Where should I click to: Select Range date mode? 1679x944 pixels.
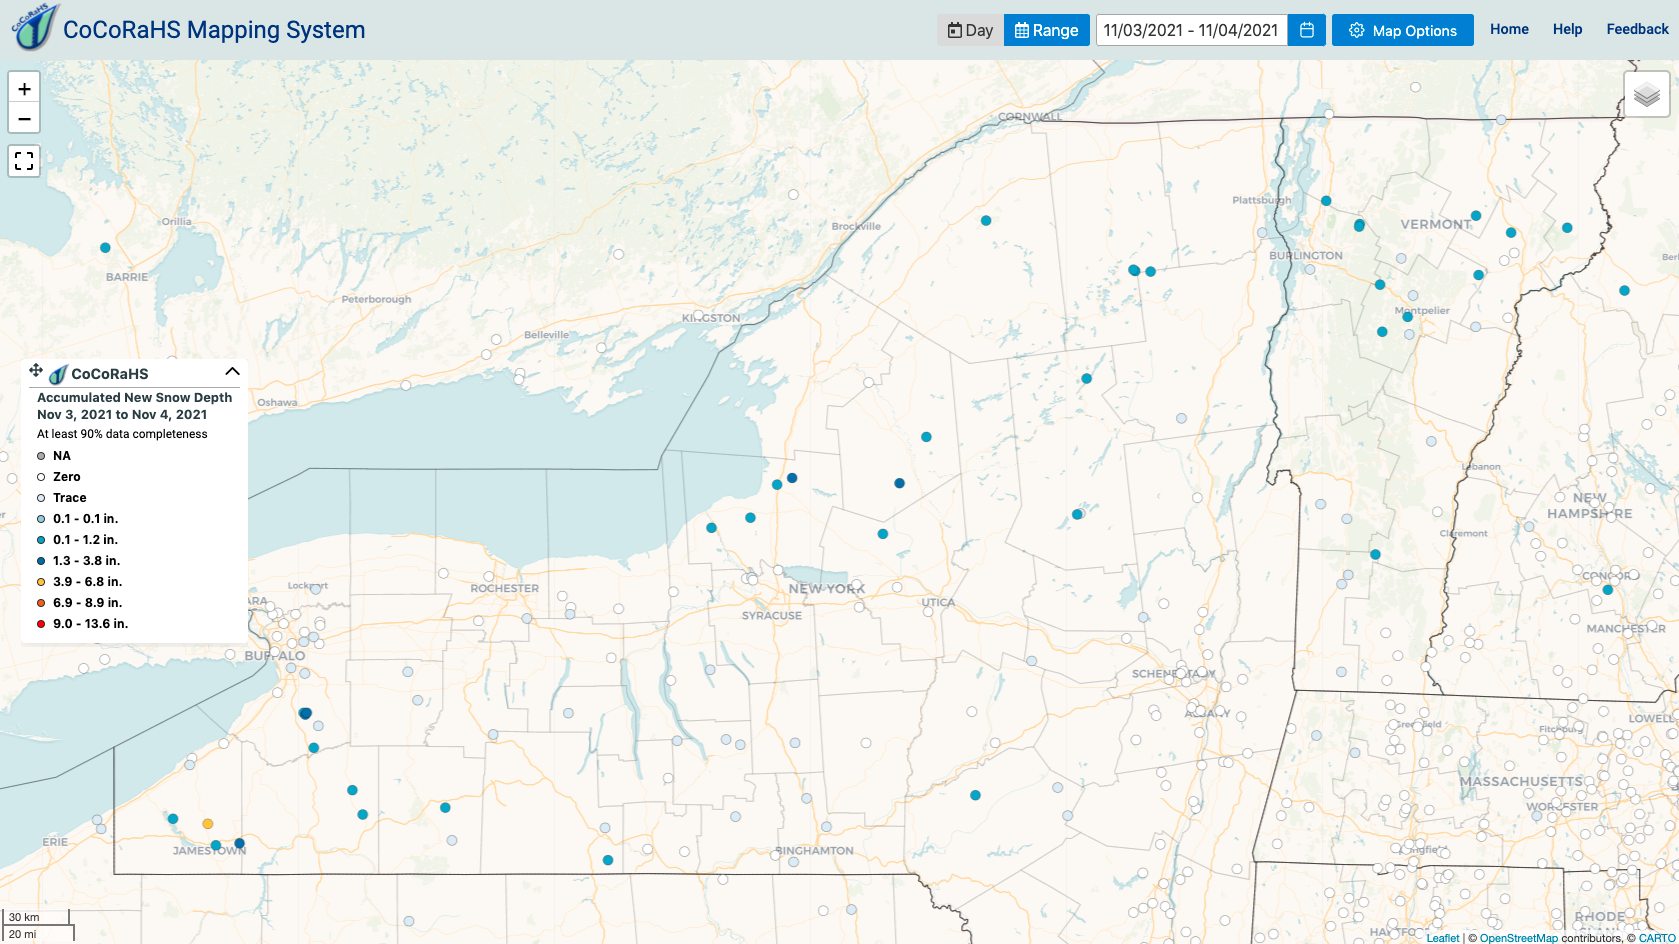coord(1046,30)
